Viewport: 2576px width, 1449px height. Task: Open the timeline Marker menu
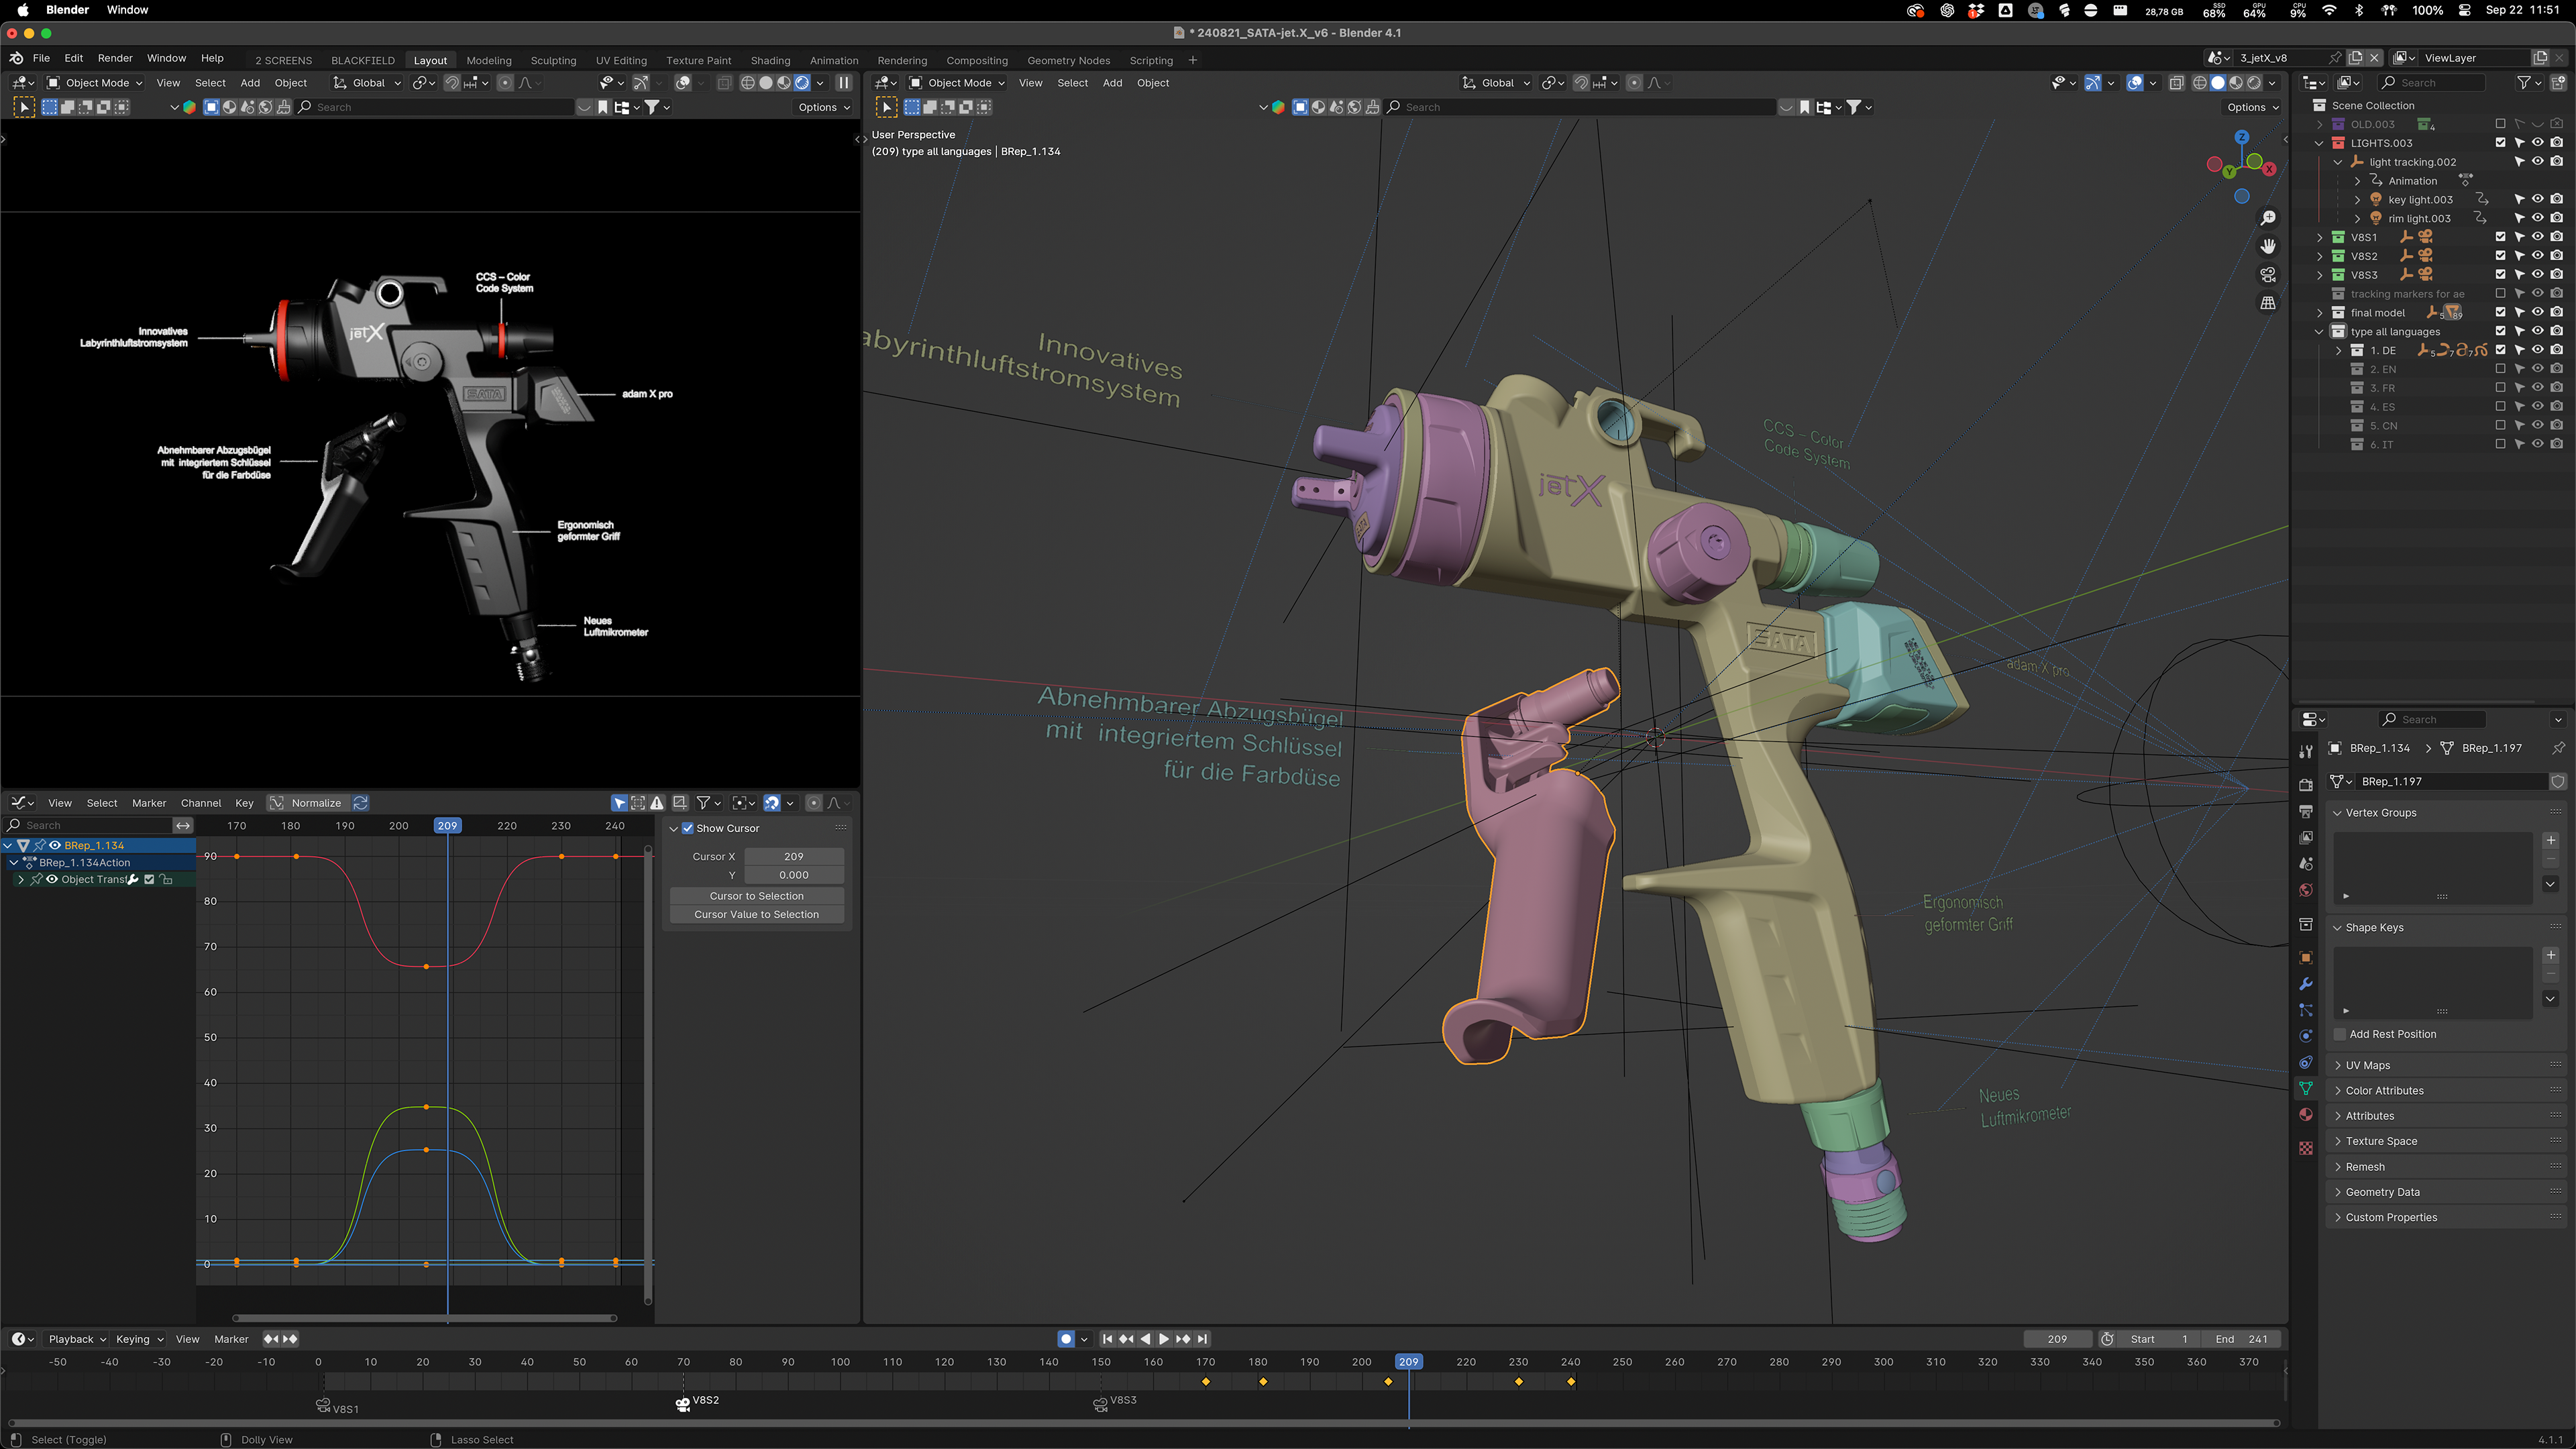click(x=231, y=1339)
